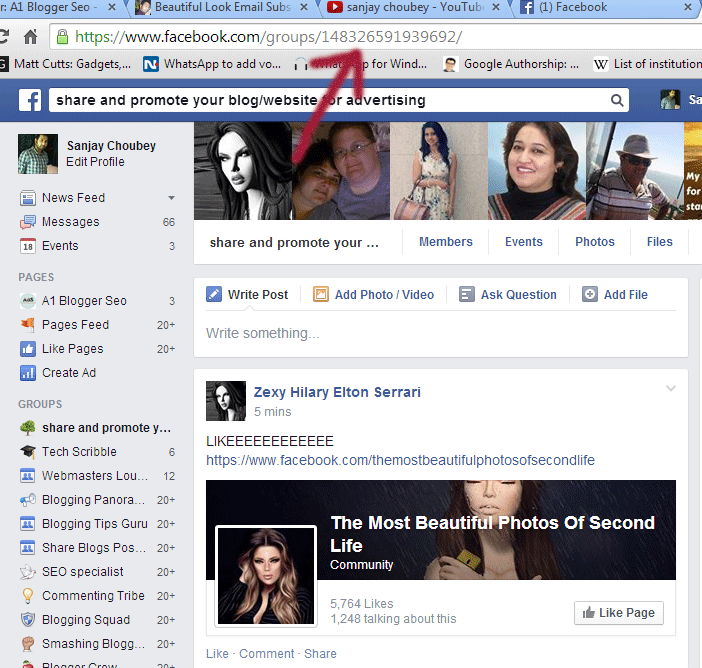Open the group Members tab
Screen dimensions: 702x668
445,242
